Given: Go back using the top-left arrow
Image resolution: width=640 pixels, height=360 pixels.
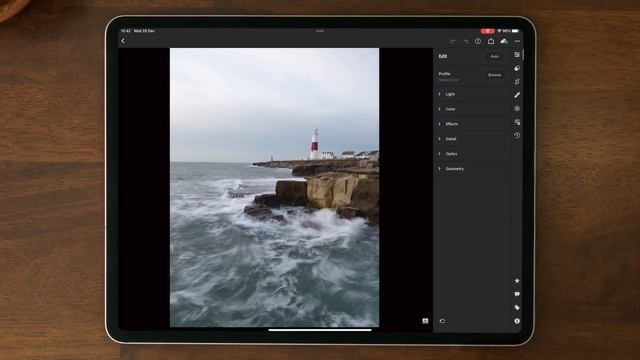Looking at the screenshot, I should coord(123,41).
